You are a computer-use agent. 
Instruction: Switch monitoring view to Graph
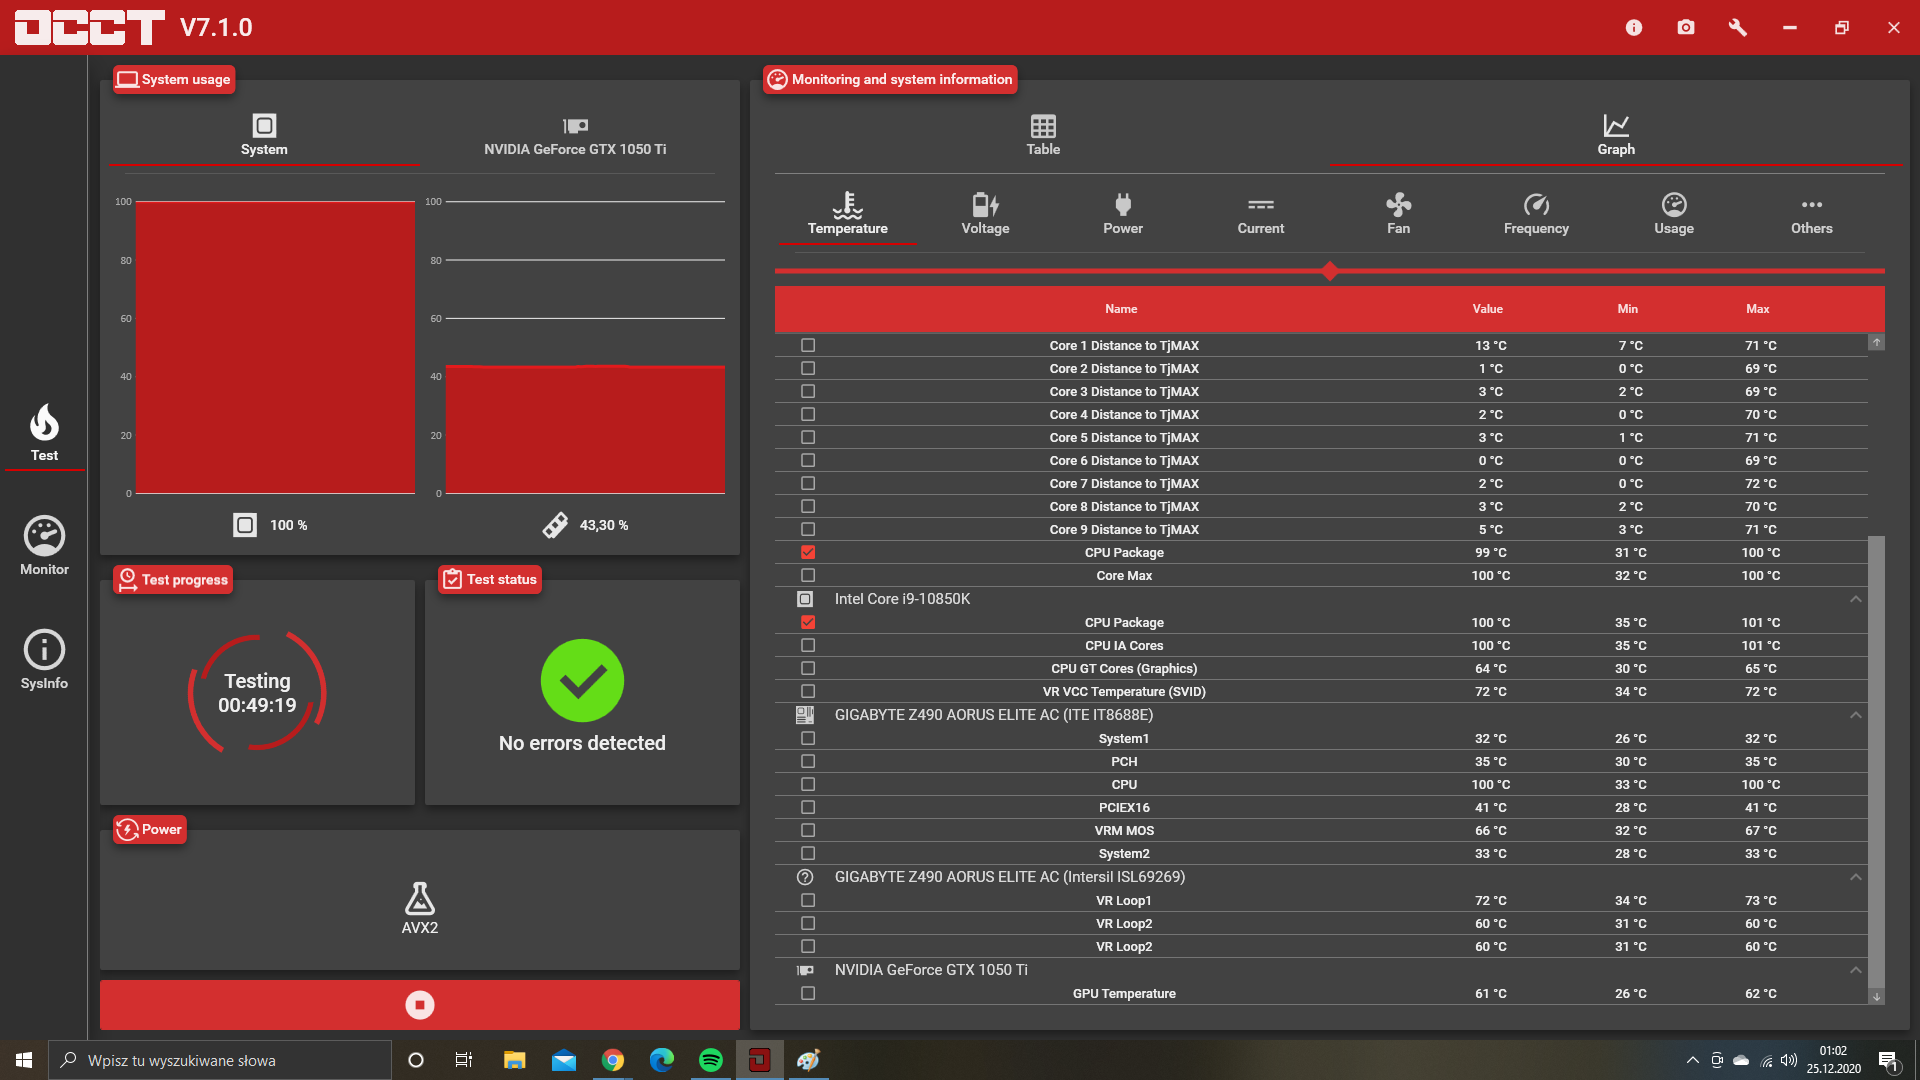1616,135
